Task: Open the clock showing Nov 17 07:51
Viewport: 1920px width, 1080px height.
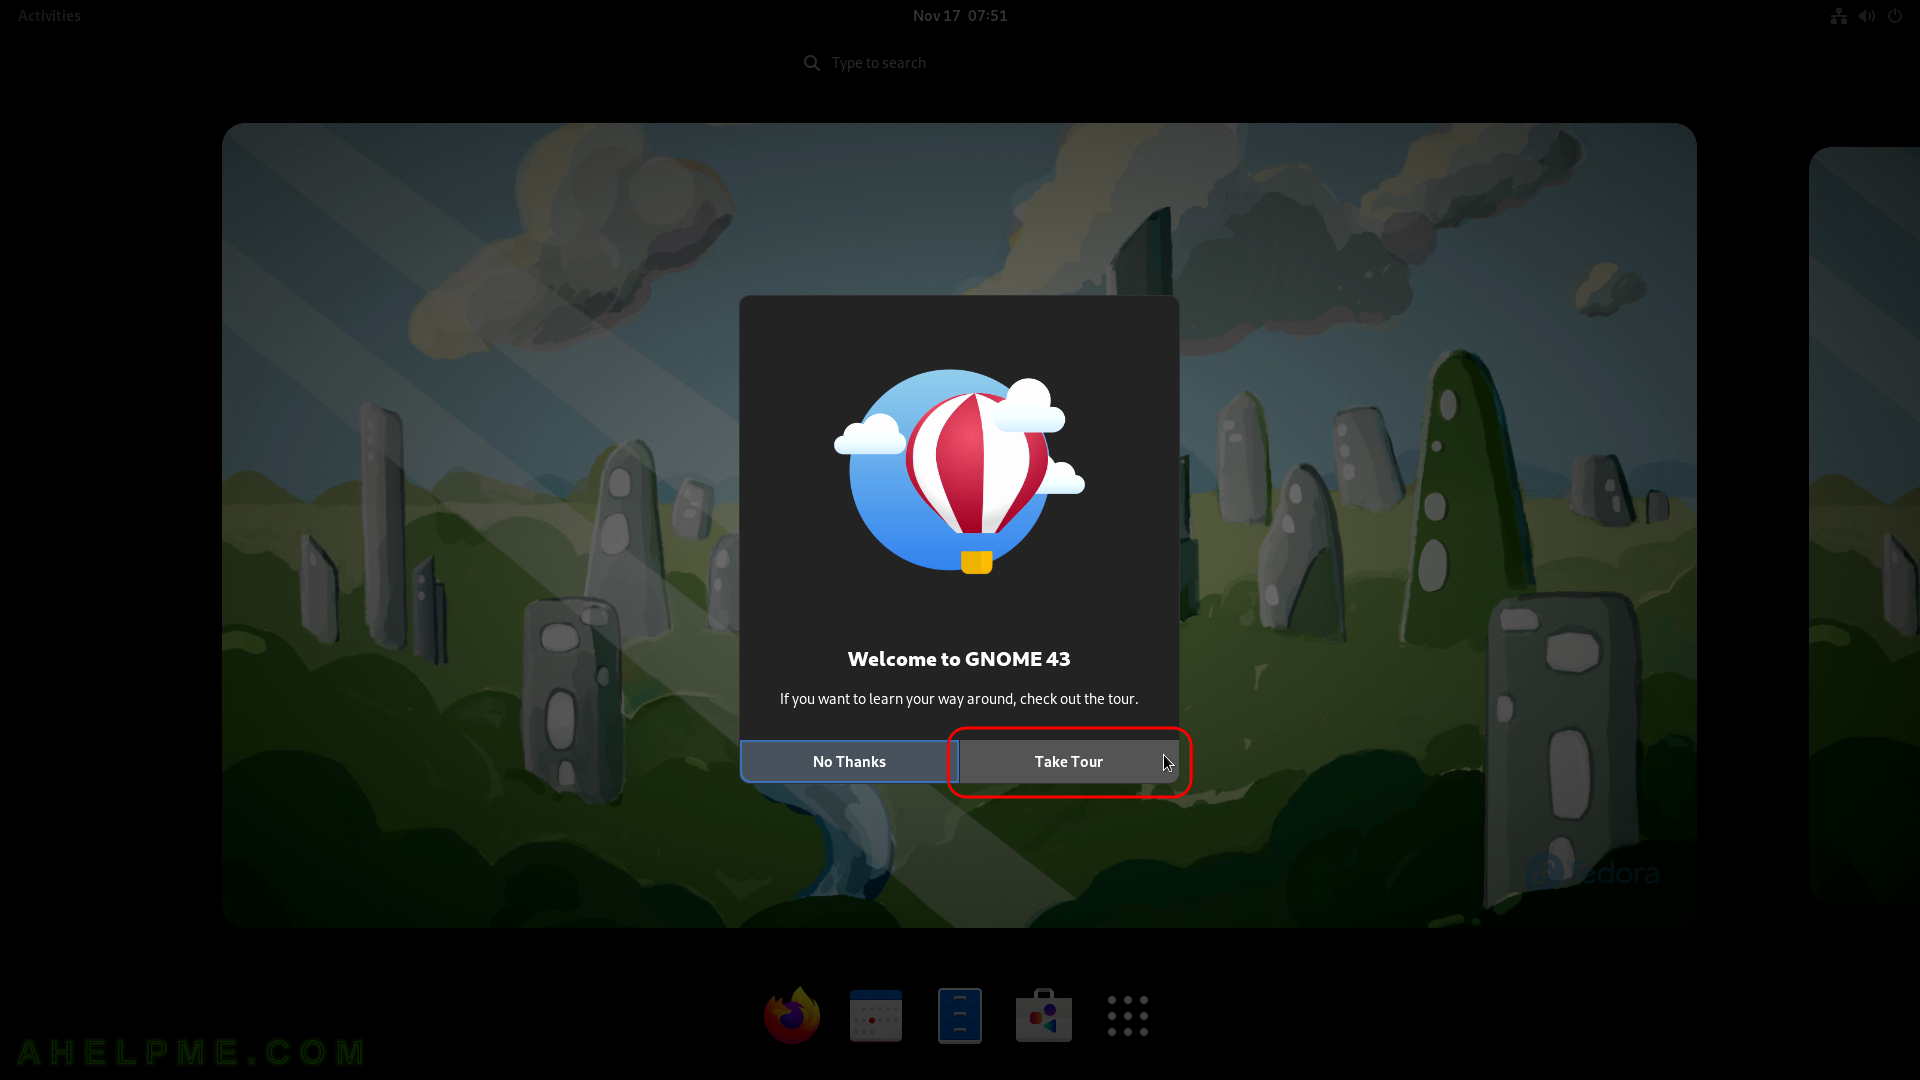Action: point(960,16)
